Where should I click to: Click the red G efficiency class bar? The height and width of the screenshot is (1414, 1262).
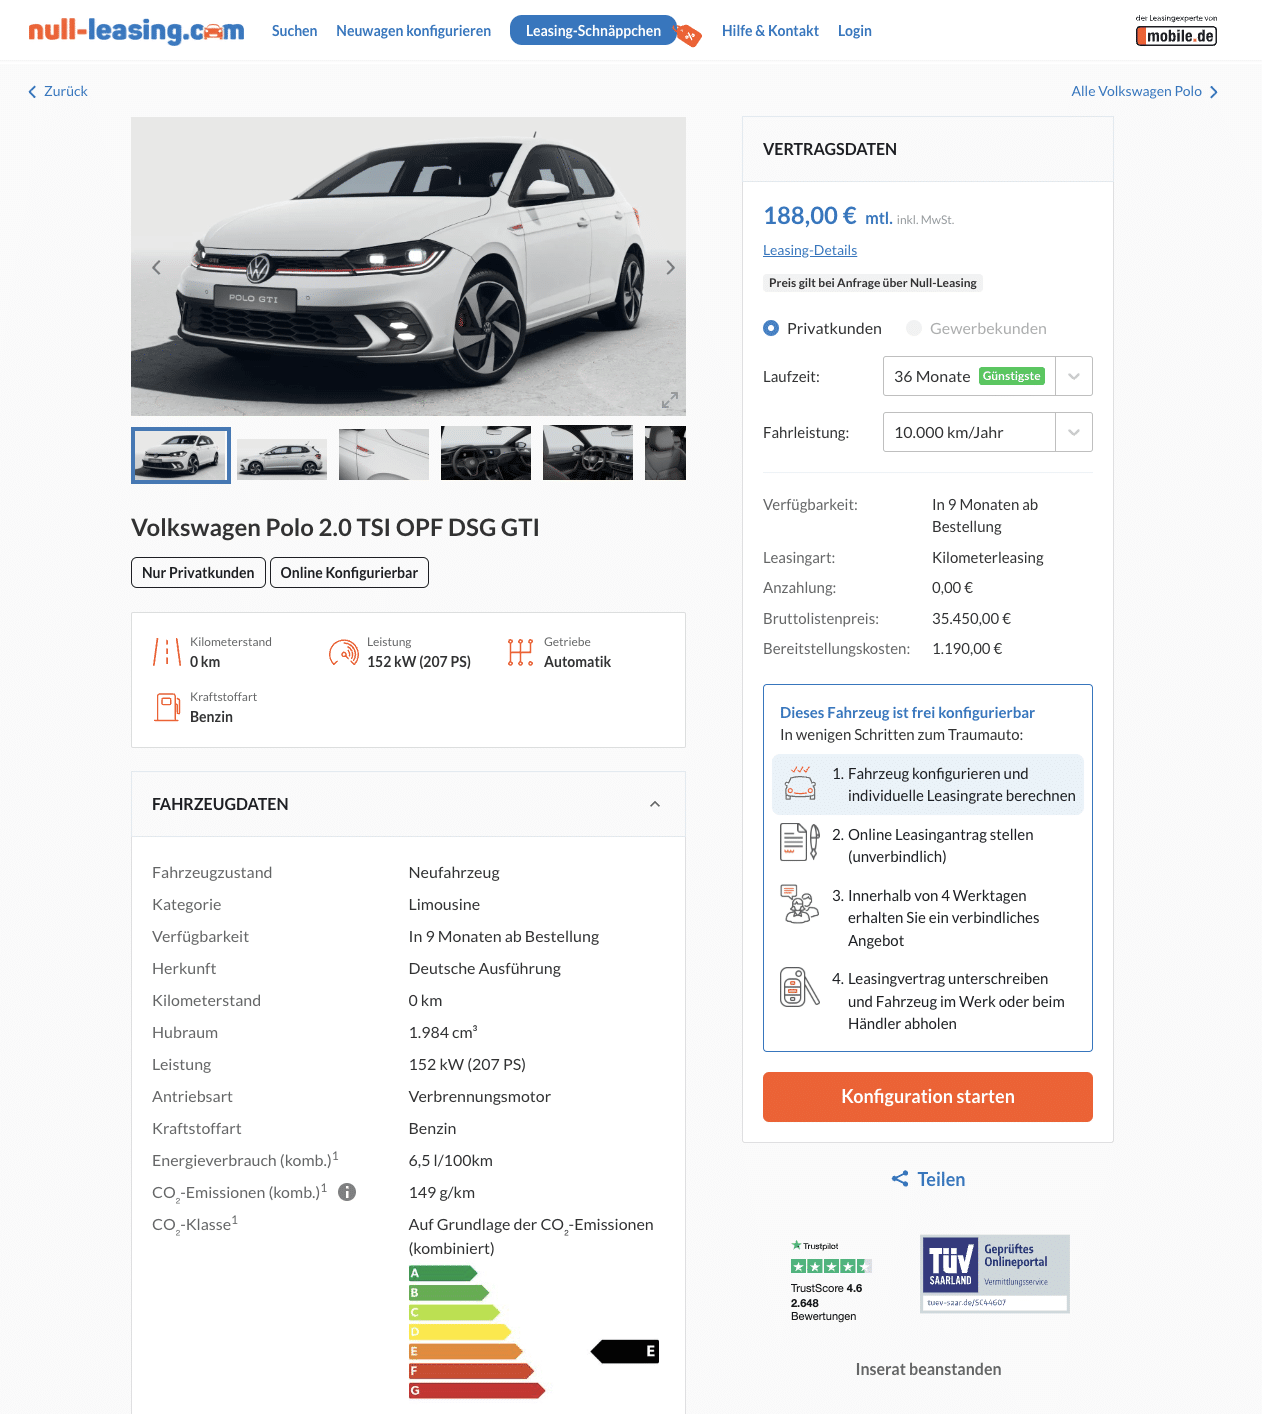click(x=477, y=1390)
